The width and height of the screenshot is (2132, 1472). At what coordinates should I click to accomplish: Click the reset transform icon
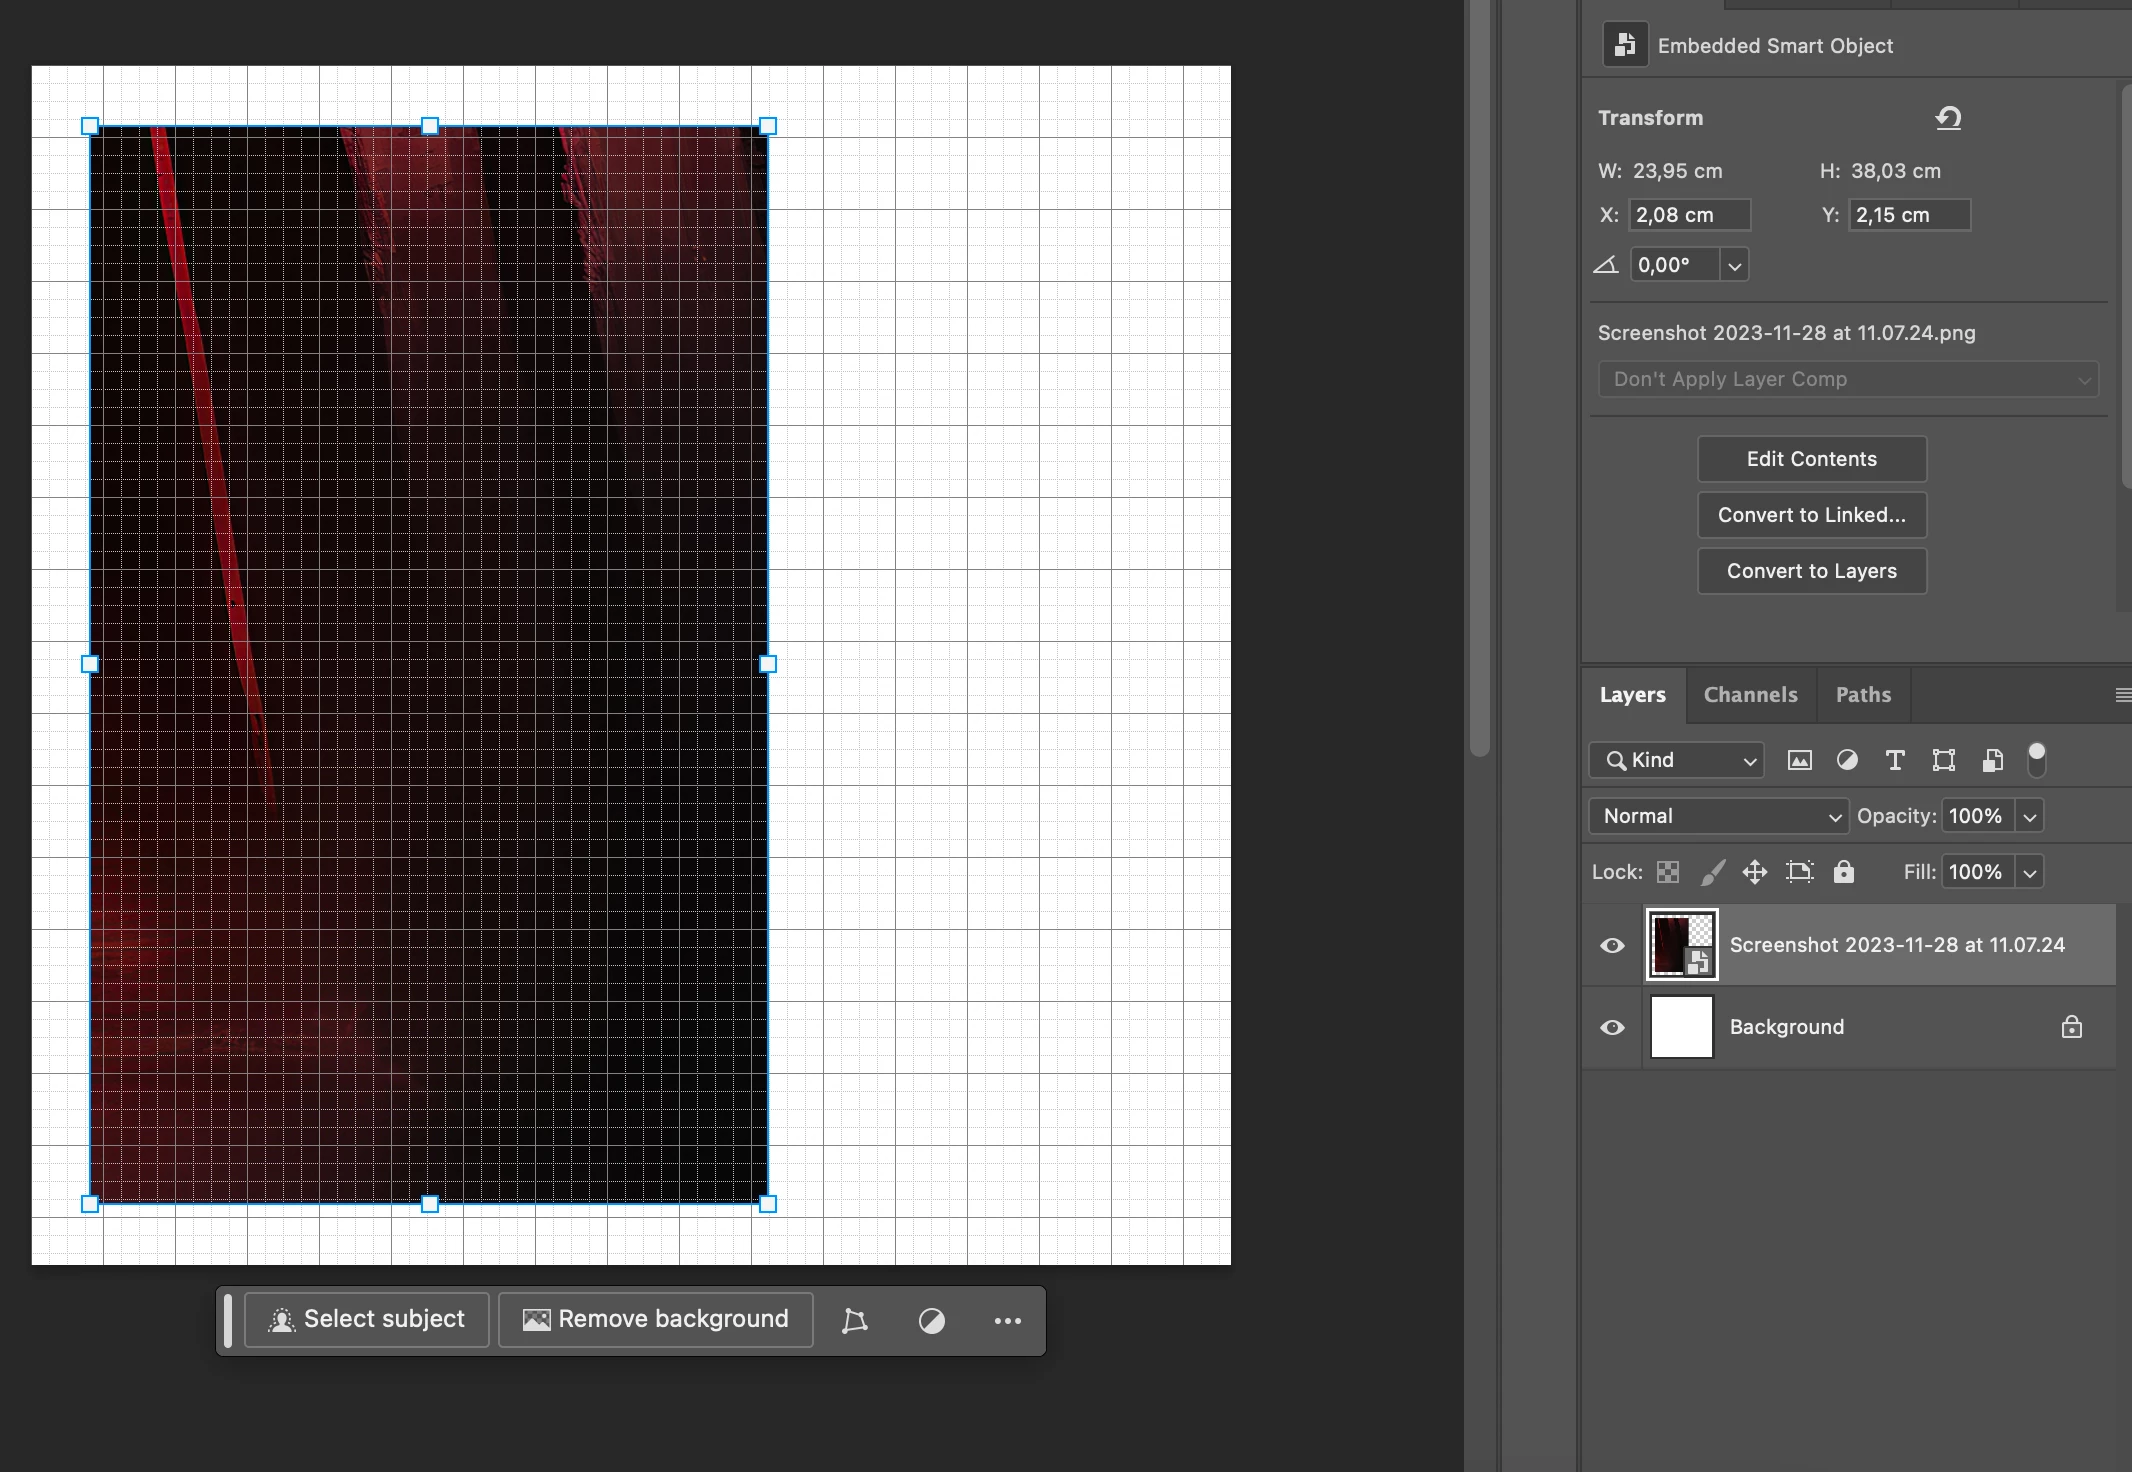[1947, 118]
